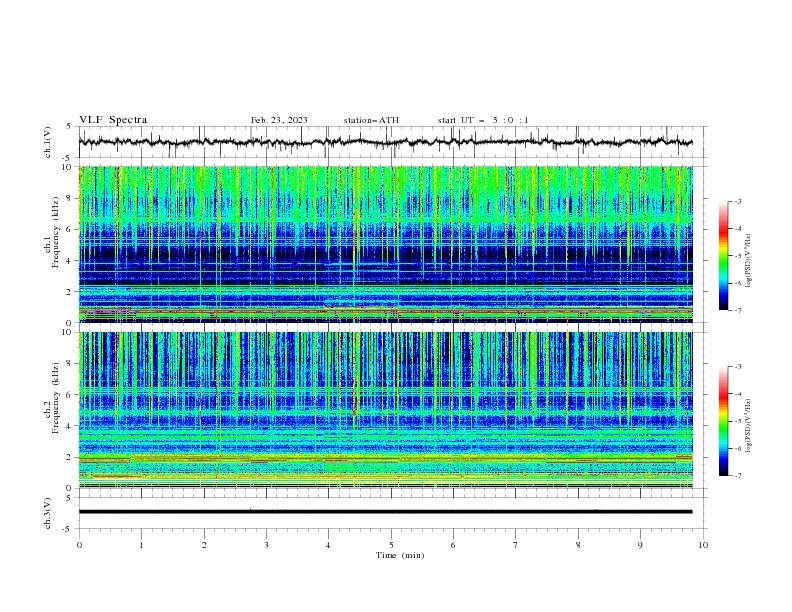Image resolution: width=792 pixels, height=612 pixels.
Task: Select the Feb. 23, 2023 date label
Action: click(279, 120)
